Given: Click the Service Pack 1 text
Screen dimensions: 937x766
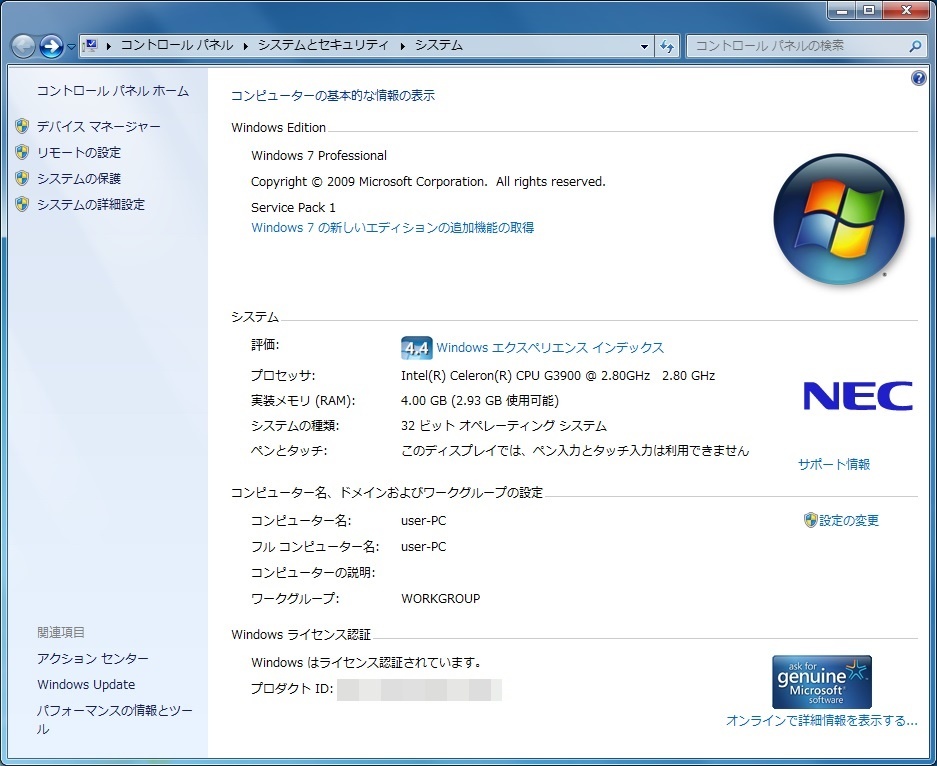Looking at the screenshot, I should pos(293,208).
